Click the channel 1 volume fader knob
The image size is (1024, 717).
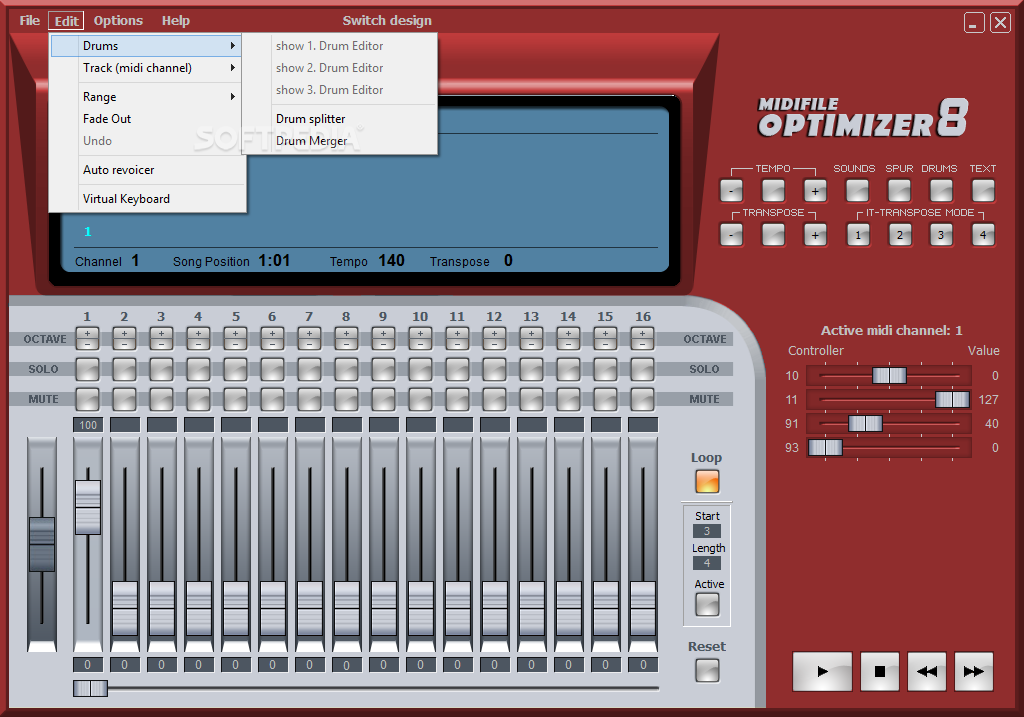[x=88, y=507]
